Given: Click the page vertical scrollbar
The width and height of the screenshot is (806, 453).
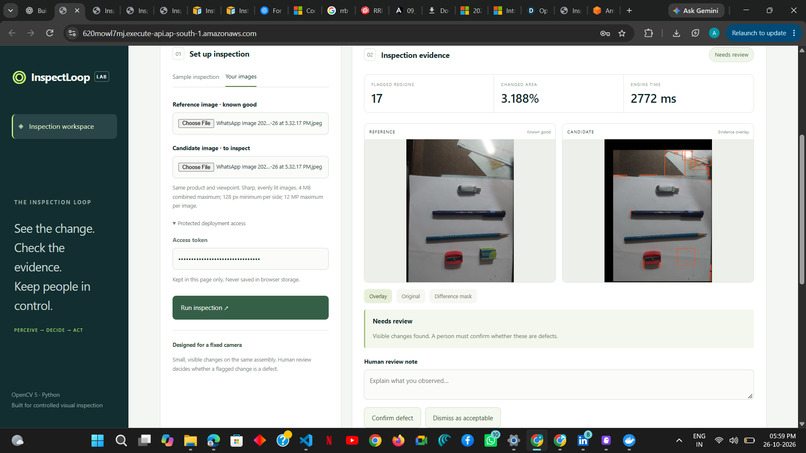Looking at the screenshot, I should (801, 208).
